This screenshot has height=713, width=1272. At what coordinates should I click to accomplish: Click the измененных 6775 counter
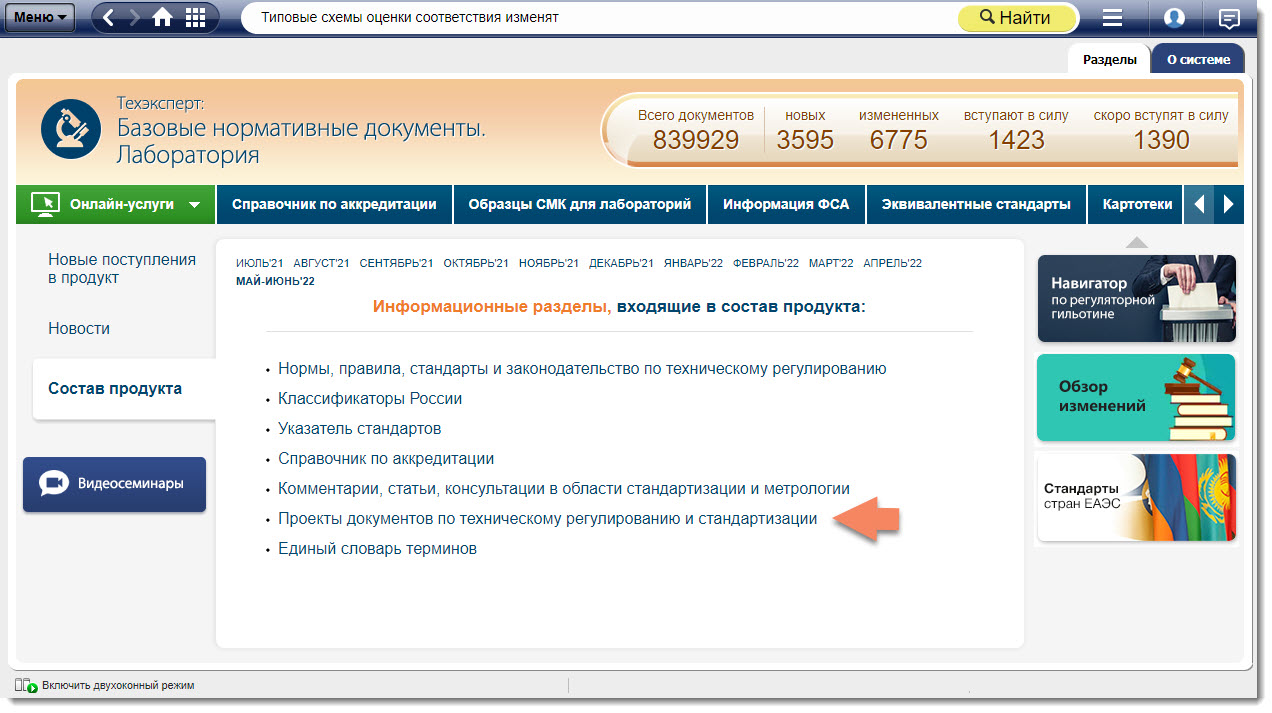tap(899, 130)
